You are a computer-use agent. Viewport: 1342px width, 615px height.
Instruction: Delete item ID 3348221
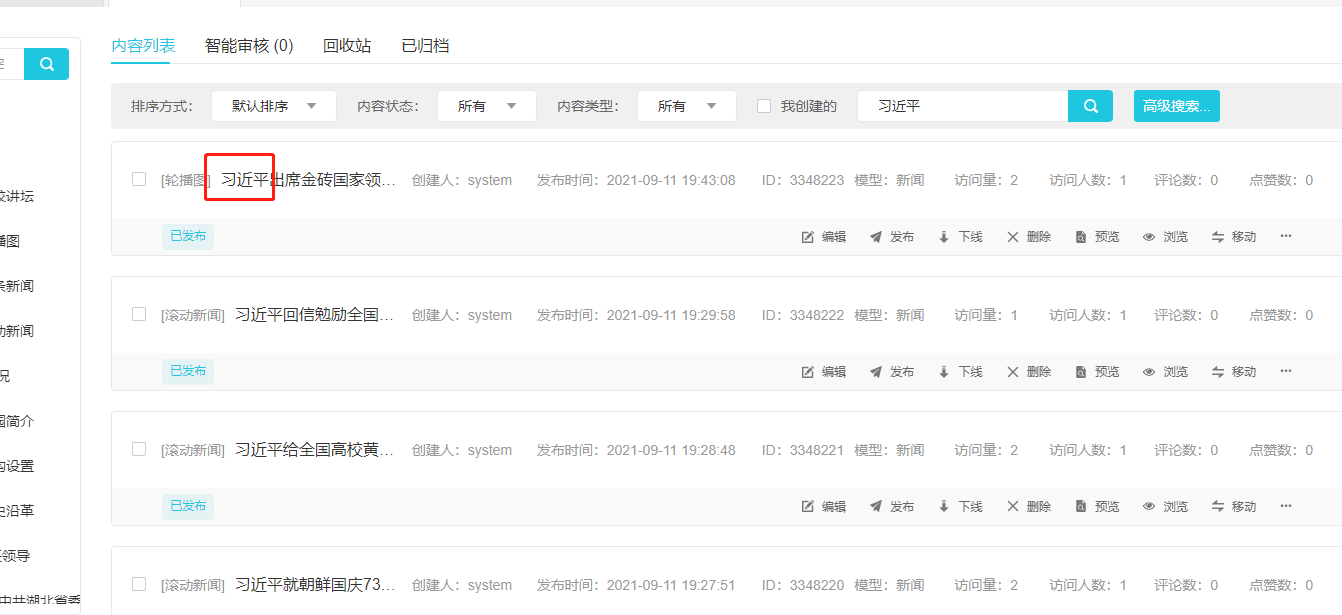(1029, 507)
